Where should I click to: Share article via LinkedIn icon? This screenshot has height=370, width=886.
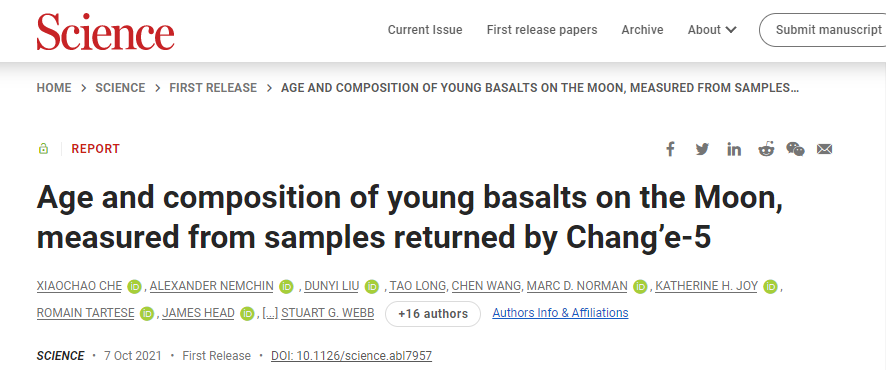[734, 149]
